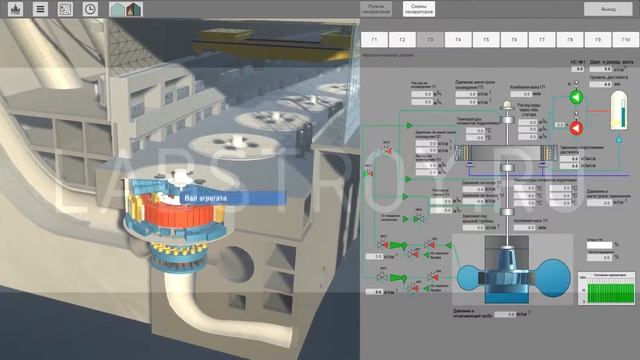The image size is (640, 360).
Task: Click the pressure tank with level gauge
Action: point(619,110)
